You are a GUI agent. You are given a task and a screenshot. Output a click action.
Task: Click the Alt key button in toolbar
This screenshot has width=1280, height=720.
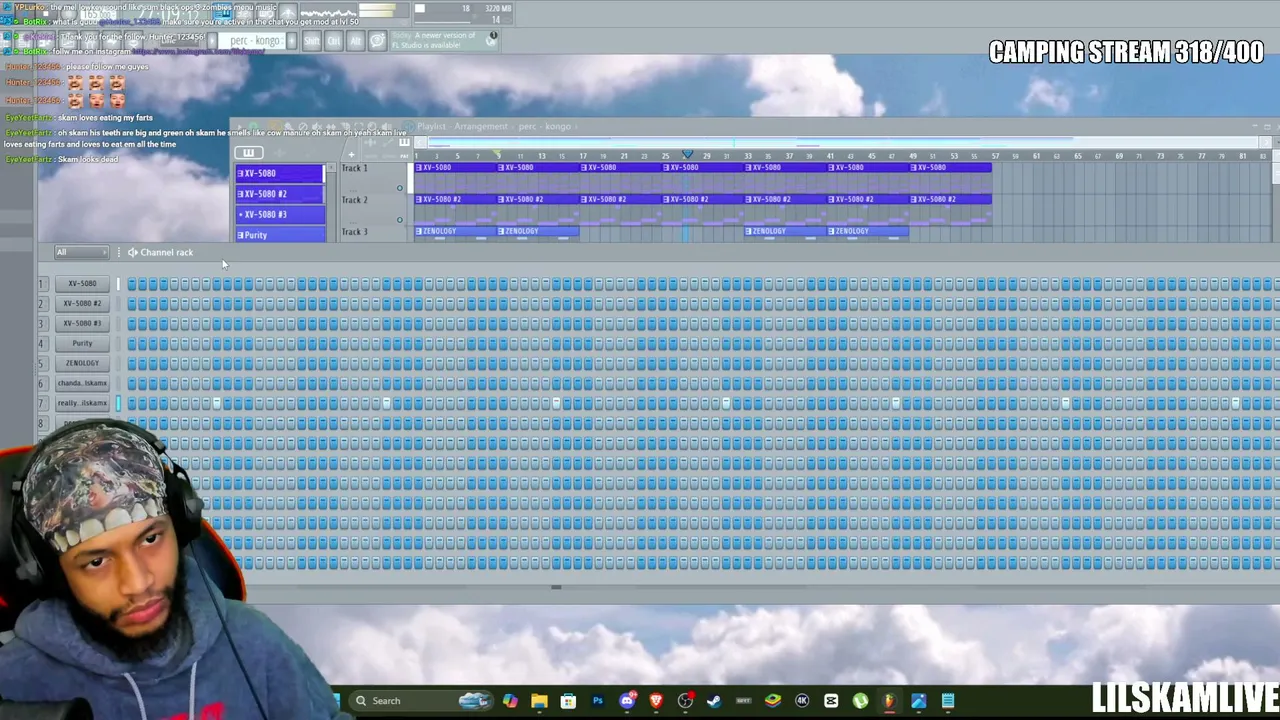[355, 41]
